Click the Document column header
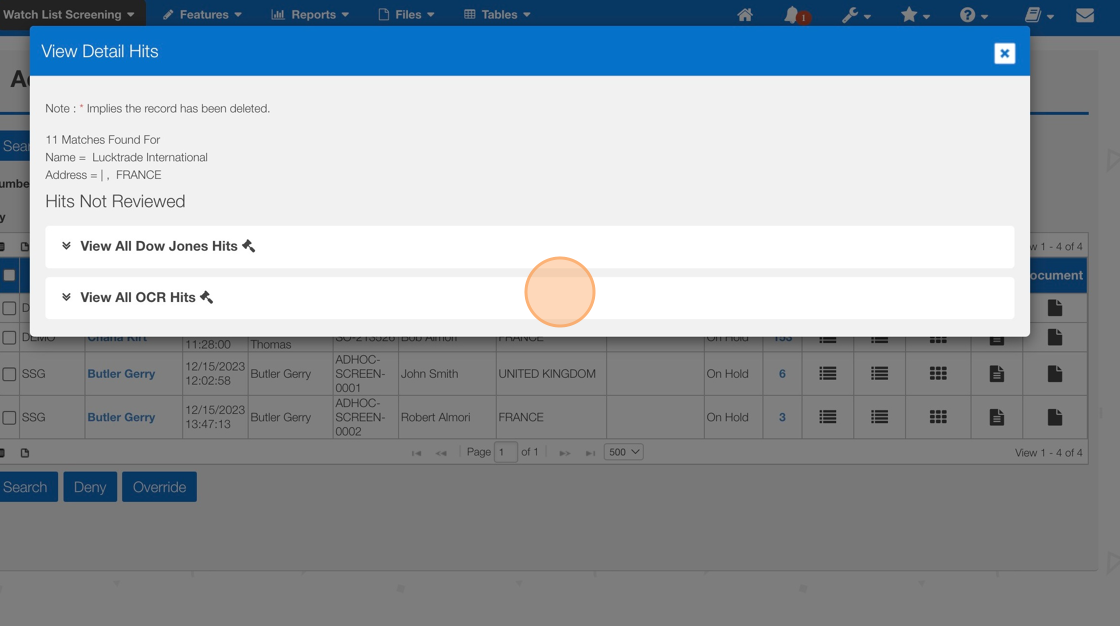 click(x=1056, y=275)
